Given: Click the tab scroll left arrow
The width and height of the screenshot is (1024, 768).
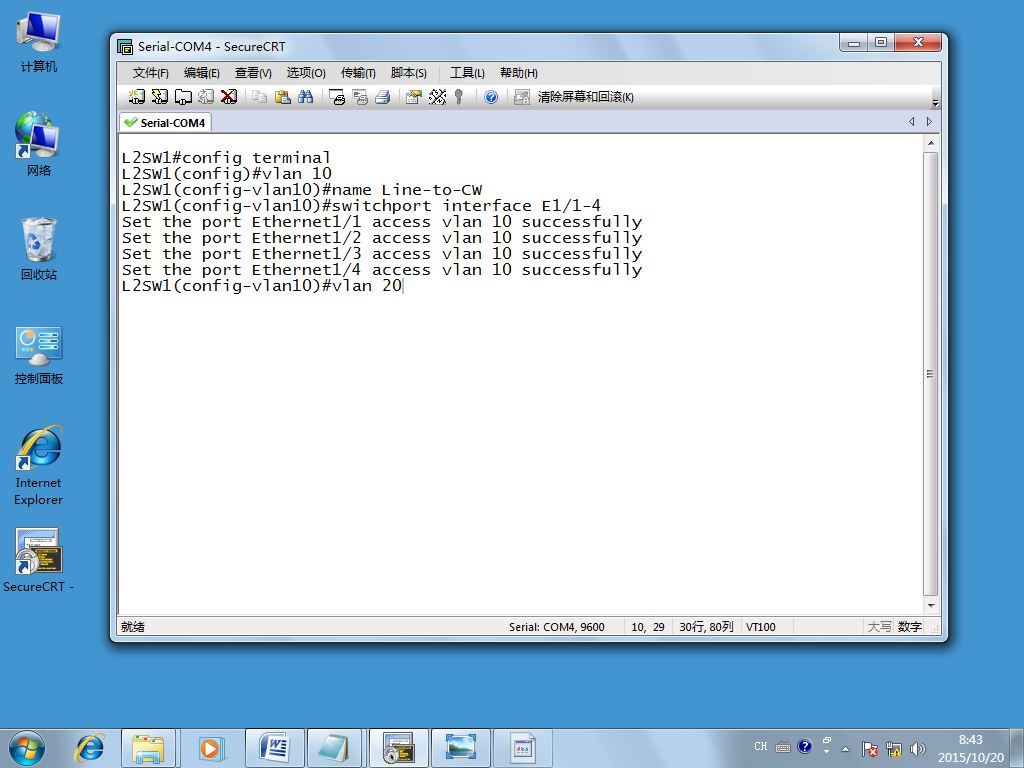Looking at the screenshot, I should coord(912,121).
